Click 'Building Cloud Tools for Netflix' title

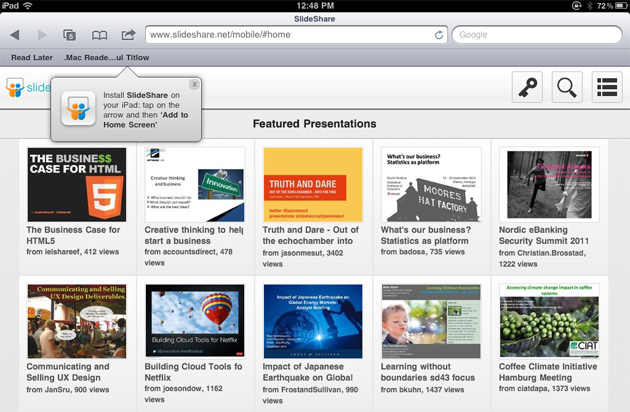tap(193, 372)
